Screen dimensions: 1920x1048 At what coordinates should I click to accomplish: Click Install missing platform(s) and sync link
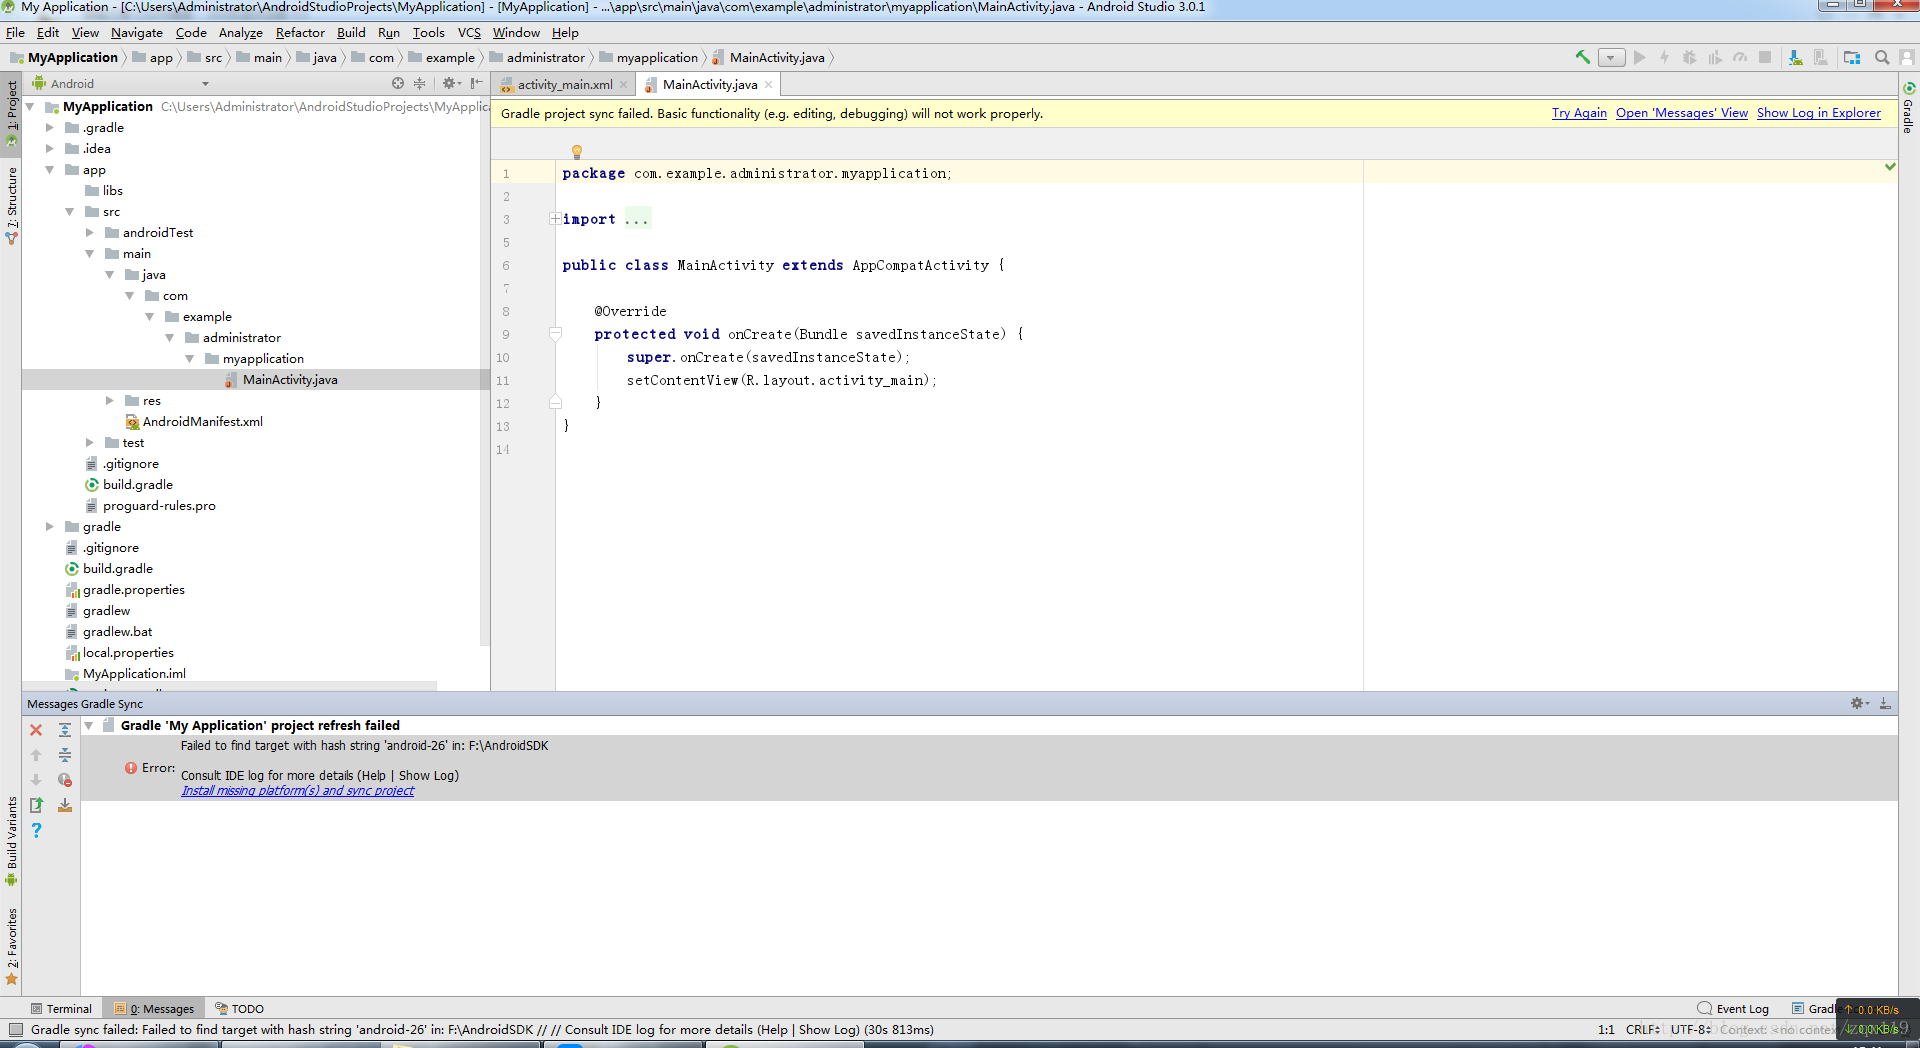[297, 791]
